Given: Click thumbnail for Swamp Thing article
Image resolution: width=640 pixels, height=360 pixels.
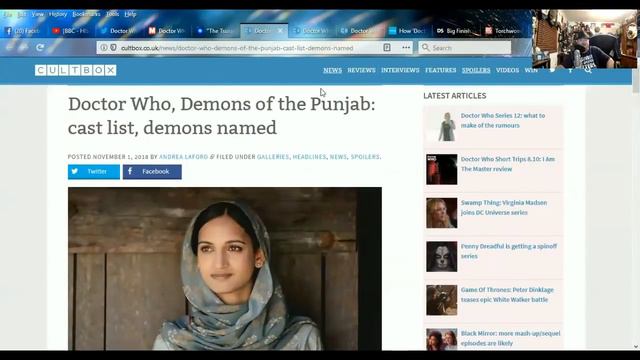Looking at the screenshot, I should [x=442, y=213].
